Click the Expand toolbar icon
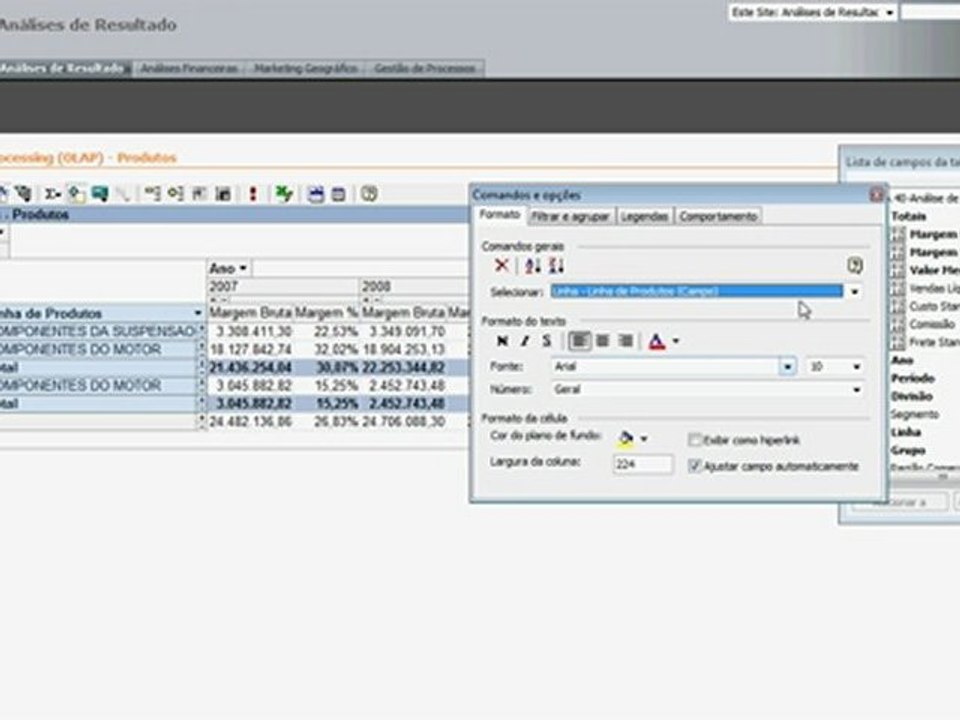 coord(176,194)
